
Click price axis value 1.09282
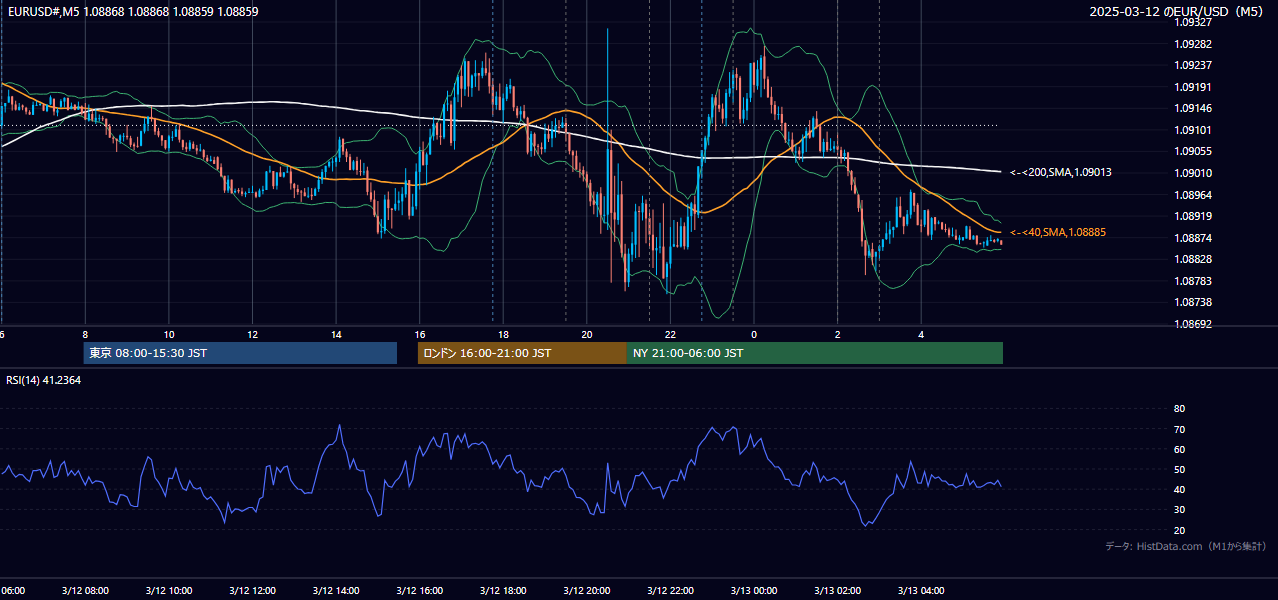pos(1192,44)
